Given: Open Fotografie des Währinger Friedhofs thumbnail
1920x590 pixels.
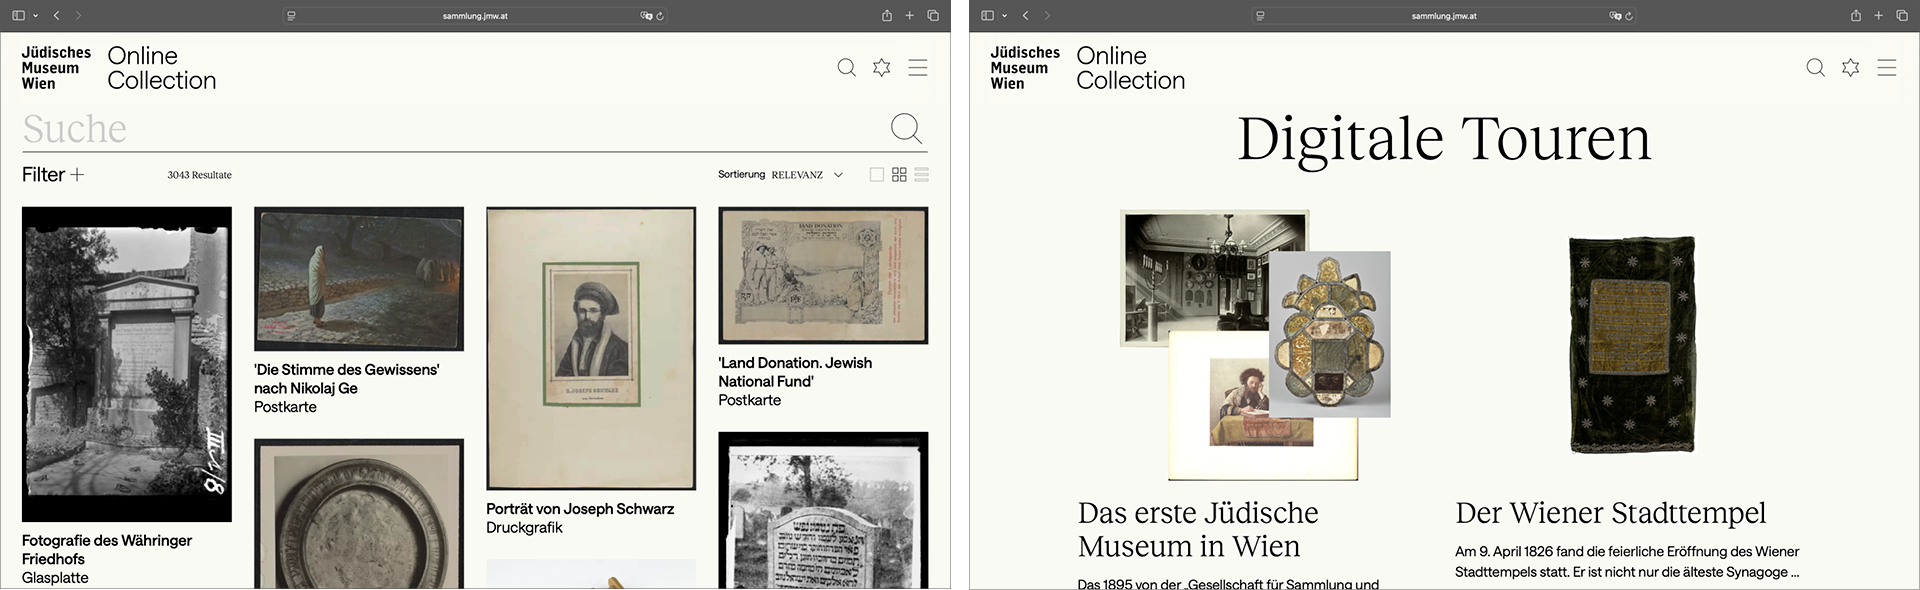Looking at the screenshot, I should point(127,364).
